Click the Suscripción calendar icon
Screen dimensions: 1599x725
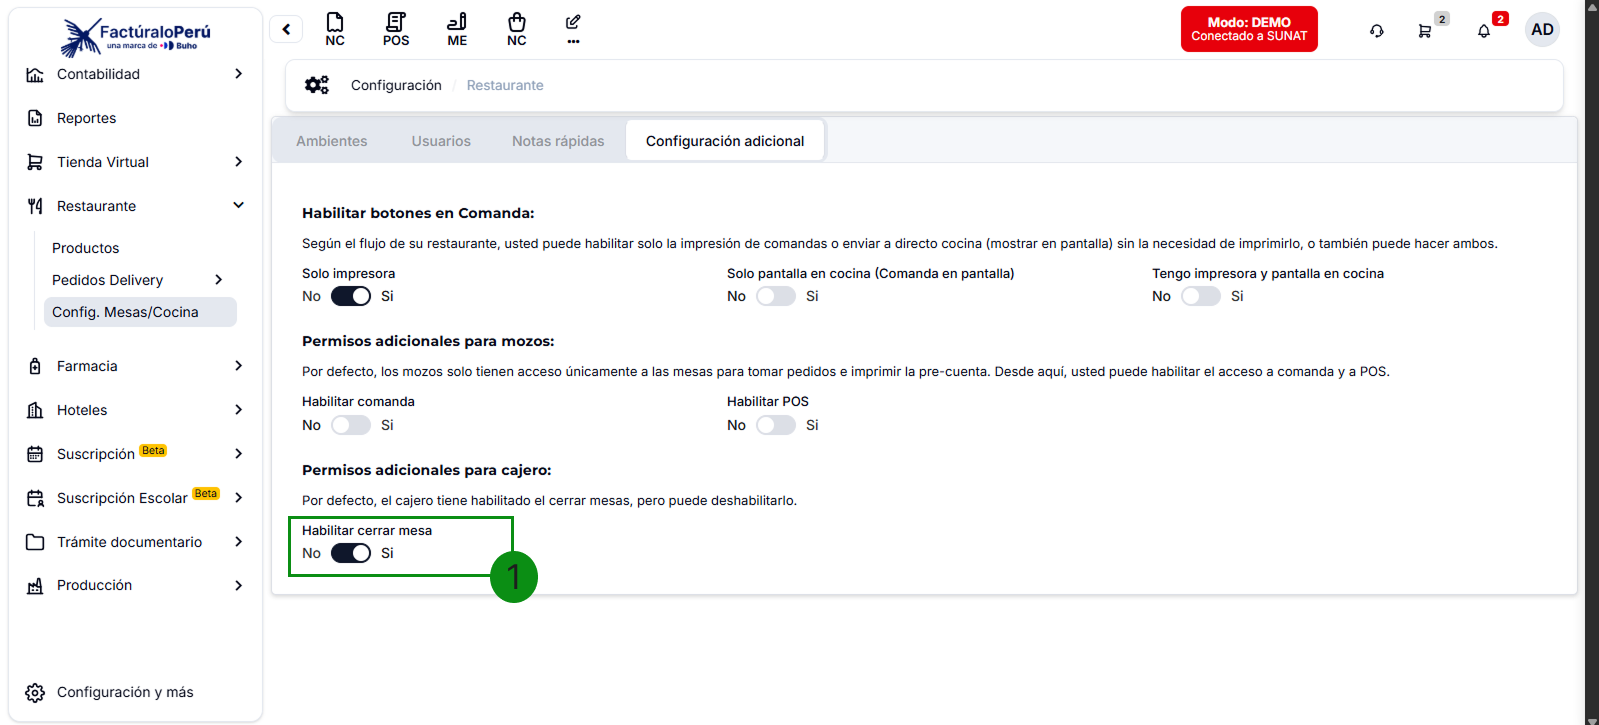coord(35,454)
